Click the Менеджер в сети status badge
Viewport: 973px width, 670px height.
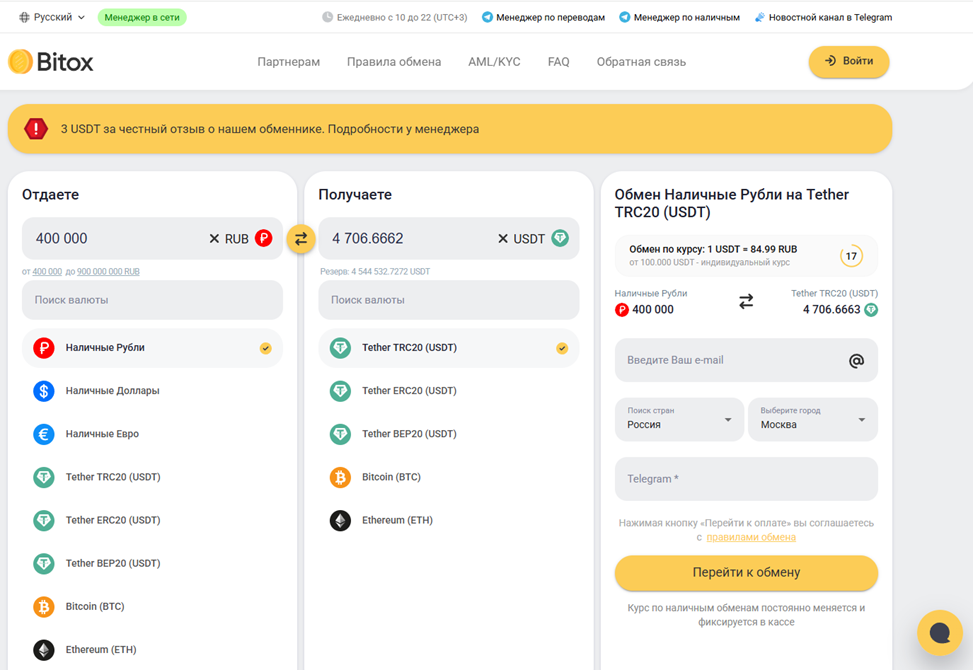coord(142,17)
